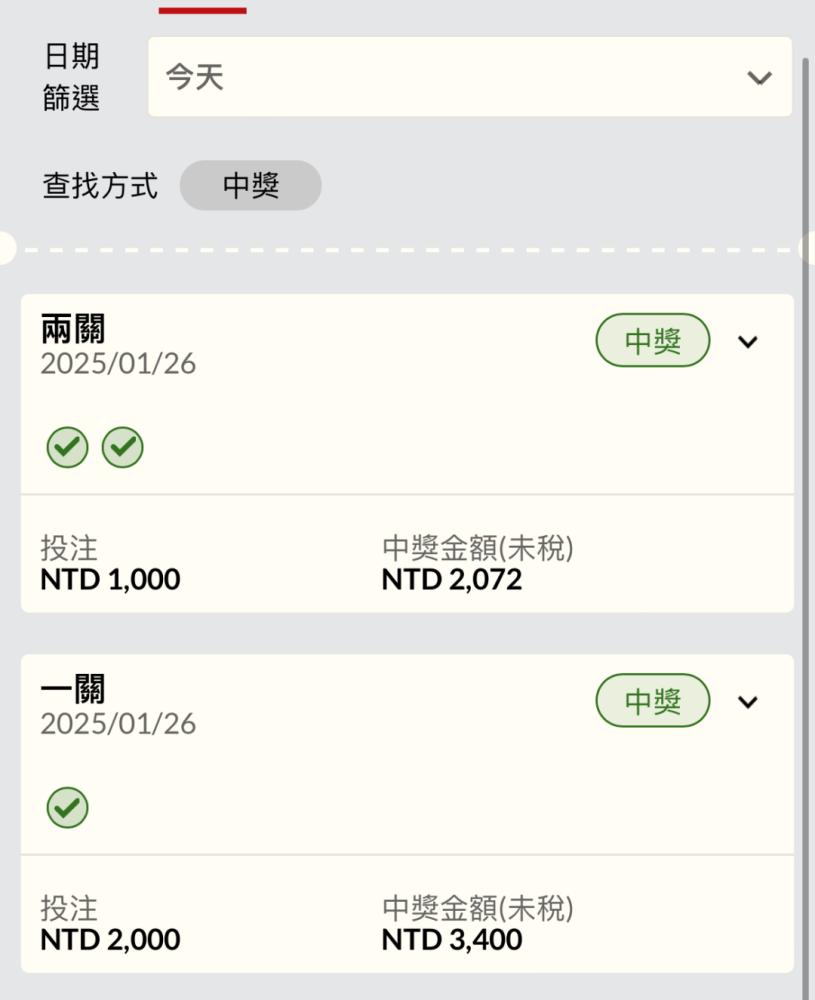Click the NTD 2,000 bet amount
Screen dimensions: 815x1000
click(x=110, y=940)
